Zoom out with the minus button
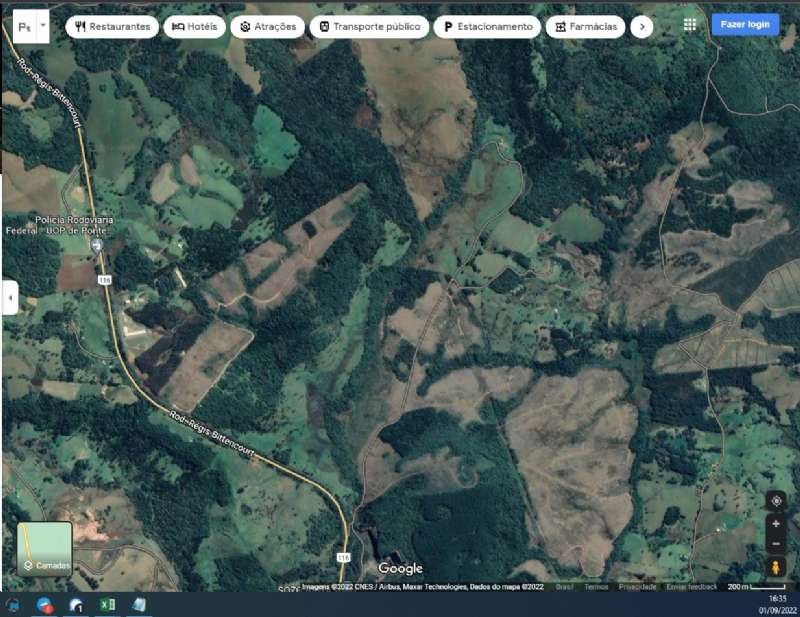 (x=775, y=543)
